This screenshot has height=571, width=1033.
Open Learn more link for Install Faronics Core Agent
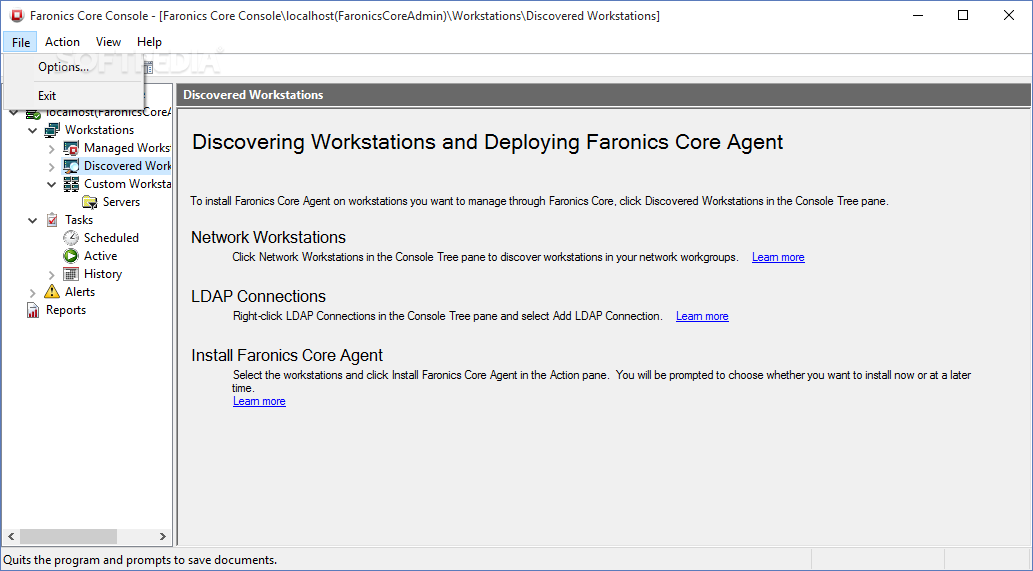(x=259, y=401)
